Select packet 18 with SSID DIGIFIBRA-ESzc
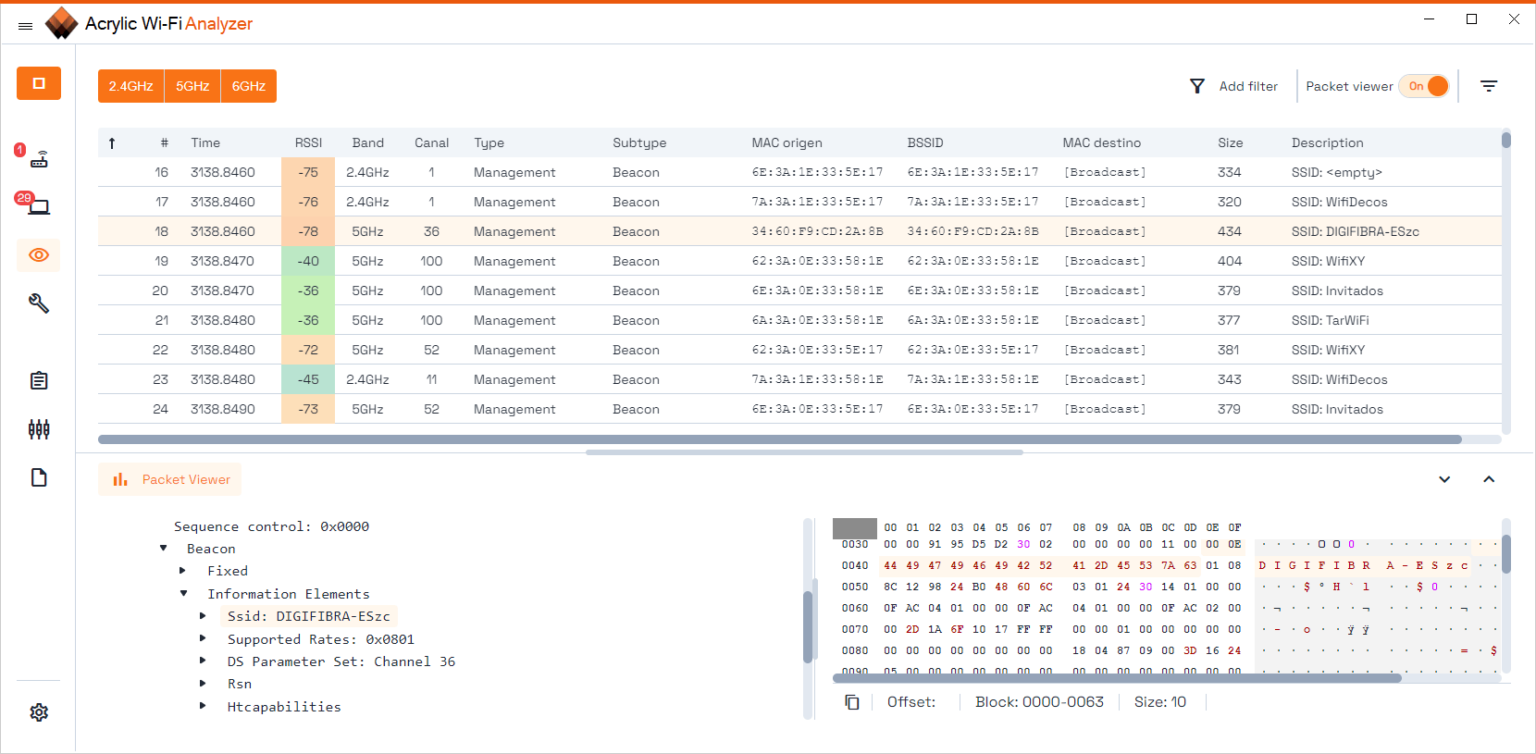The image size is (1536, 754). click(x=700, y=231)
